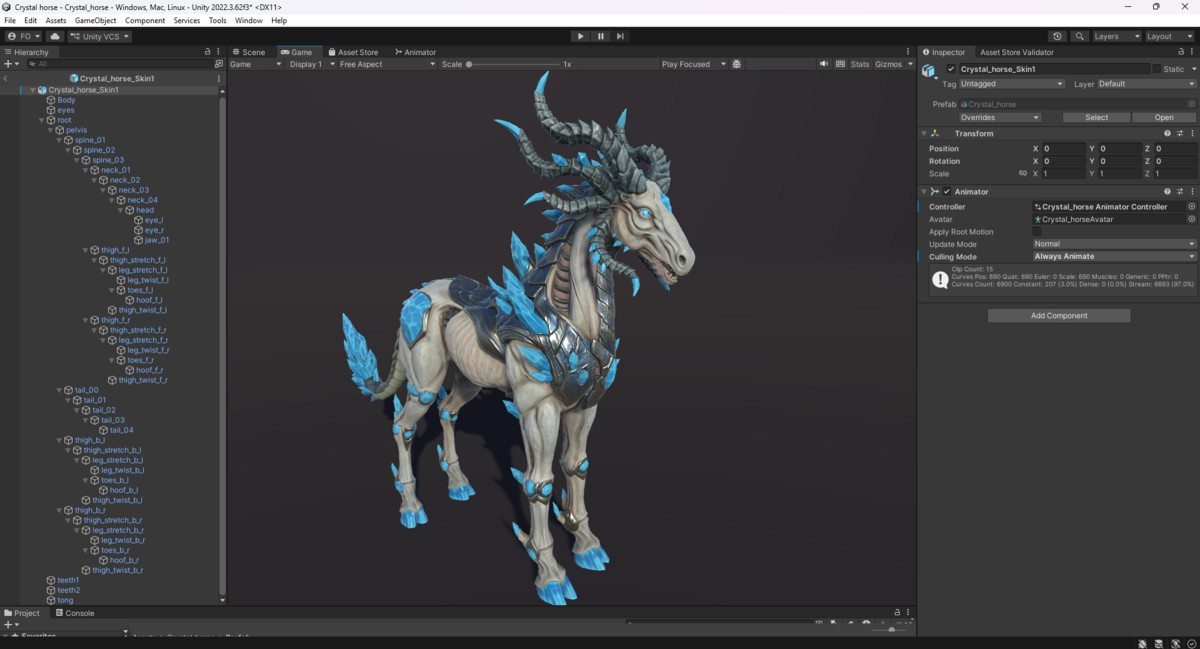Click the Hierarchy search-by-type icon
This screenshot has height=649, width=1200.
pyautogui.click(x=218, y=64)
